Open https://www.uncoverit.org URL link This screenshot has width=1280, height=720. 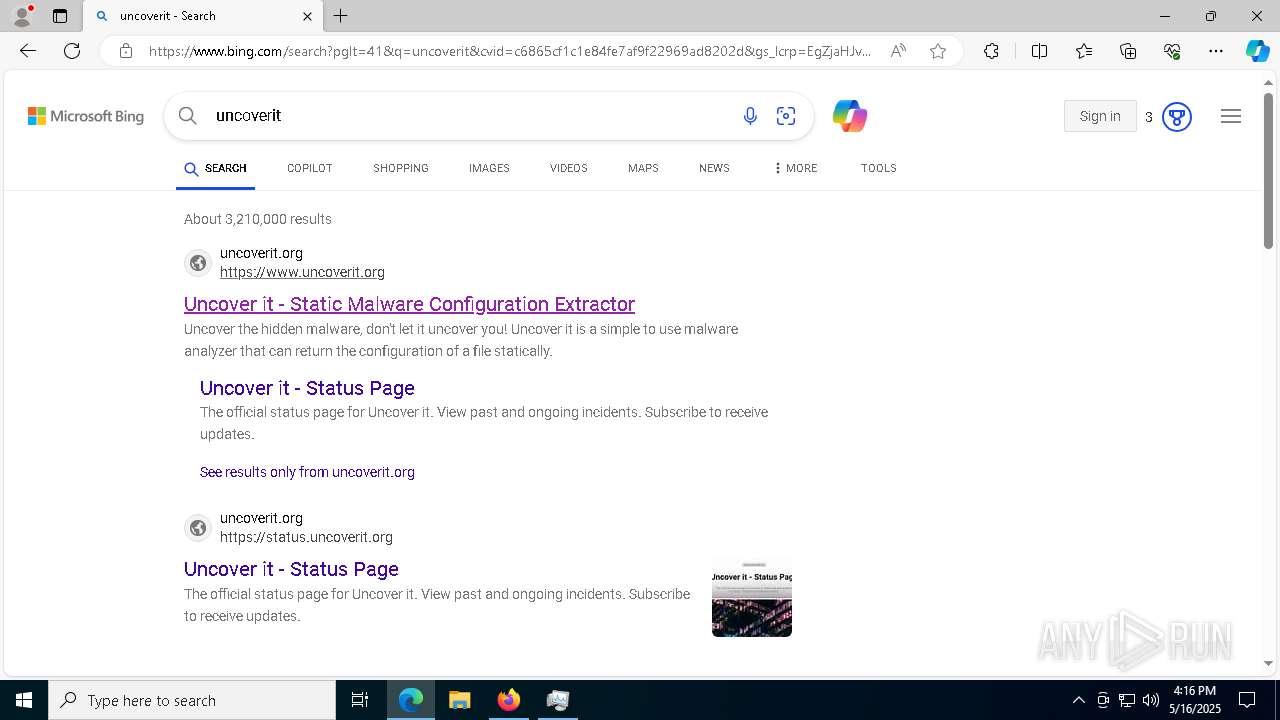pyautogui.click(x=302, y=272)
